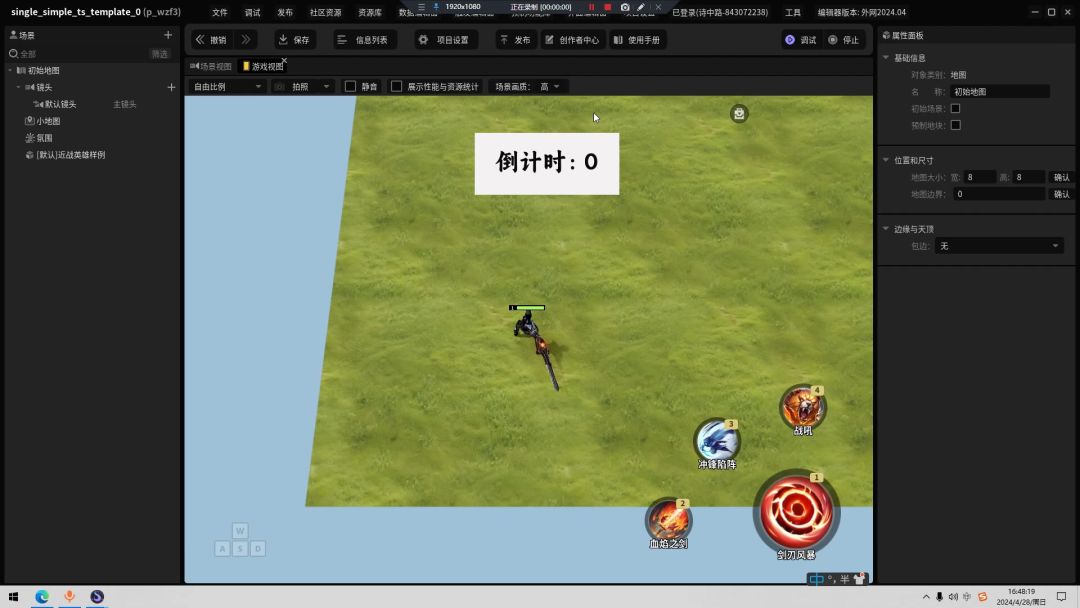Open the 包边 dropdown set to 无
Image resolution: width=1080 pixels, height=608 pixels.
(x=998, y=246)
